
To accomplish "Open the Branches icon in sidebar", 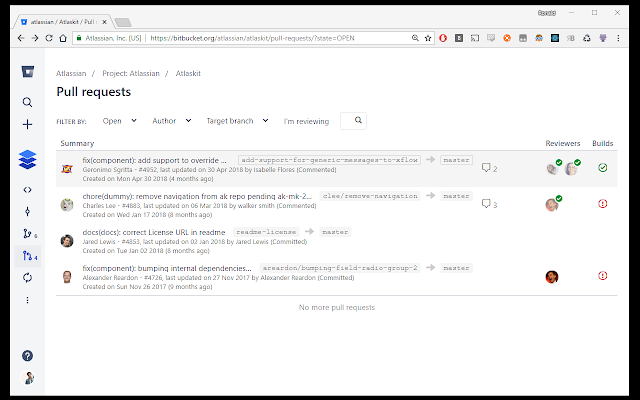I will [27, 233].
